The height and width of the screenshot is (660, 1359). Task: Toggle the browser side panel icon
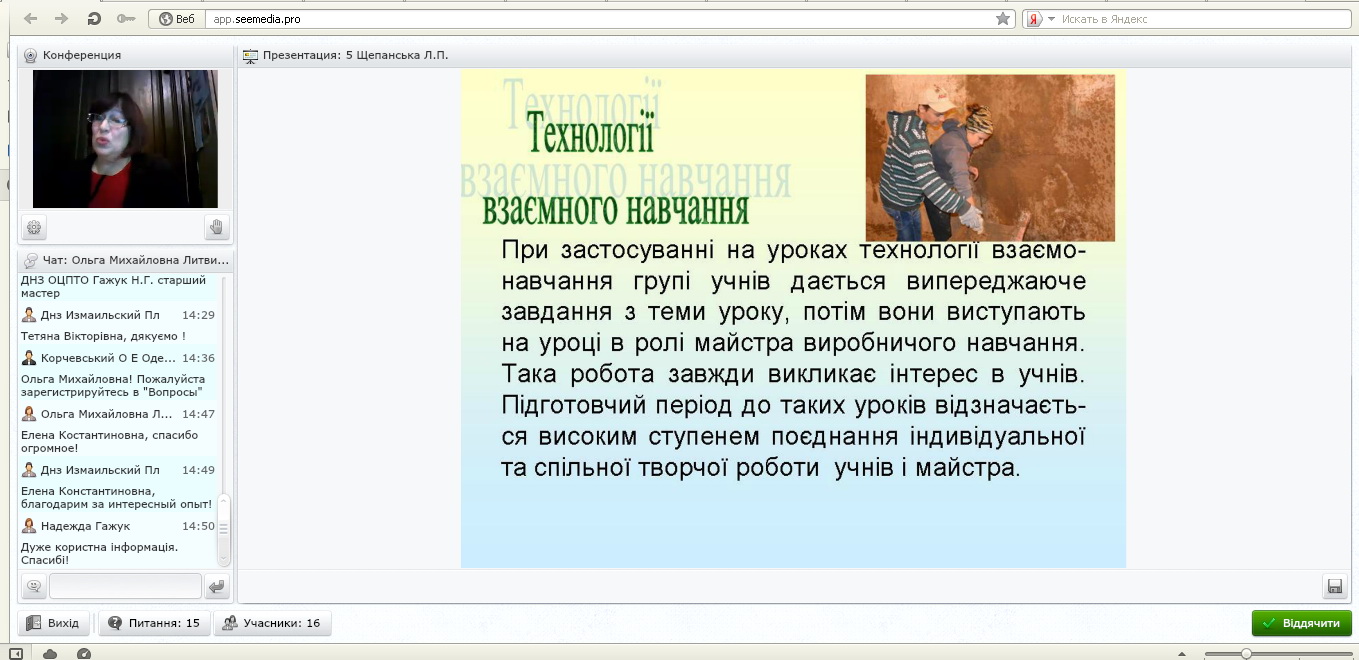point(16,654)
